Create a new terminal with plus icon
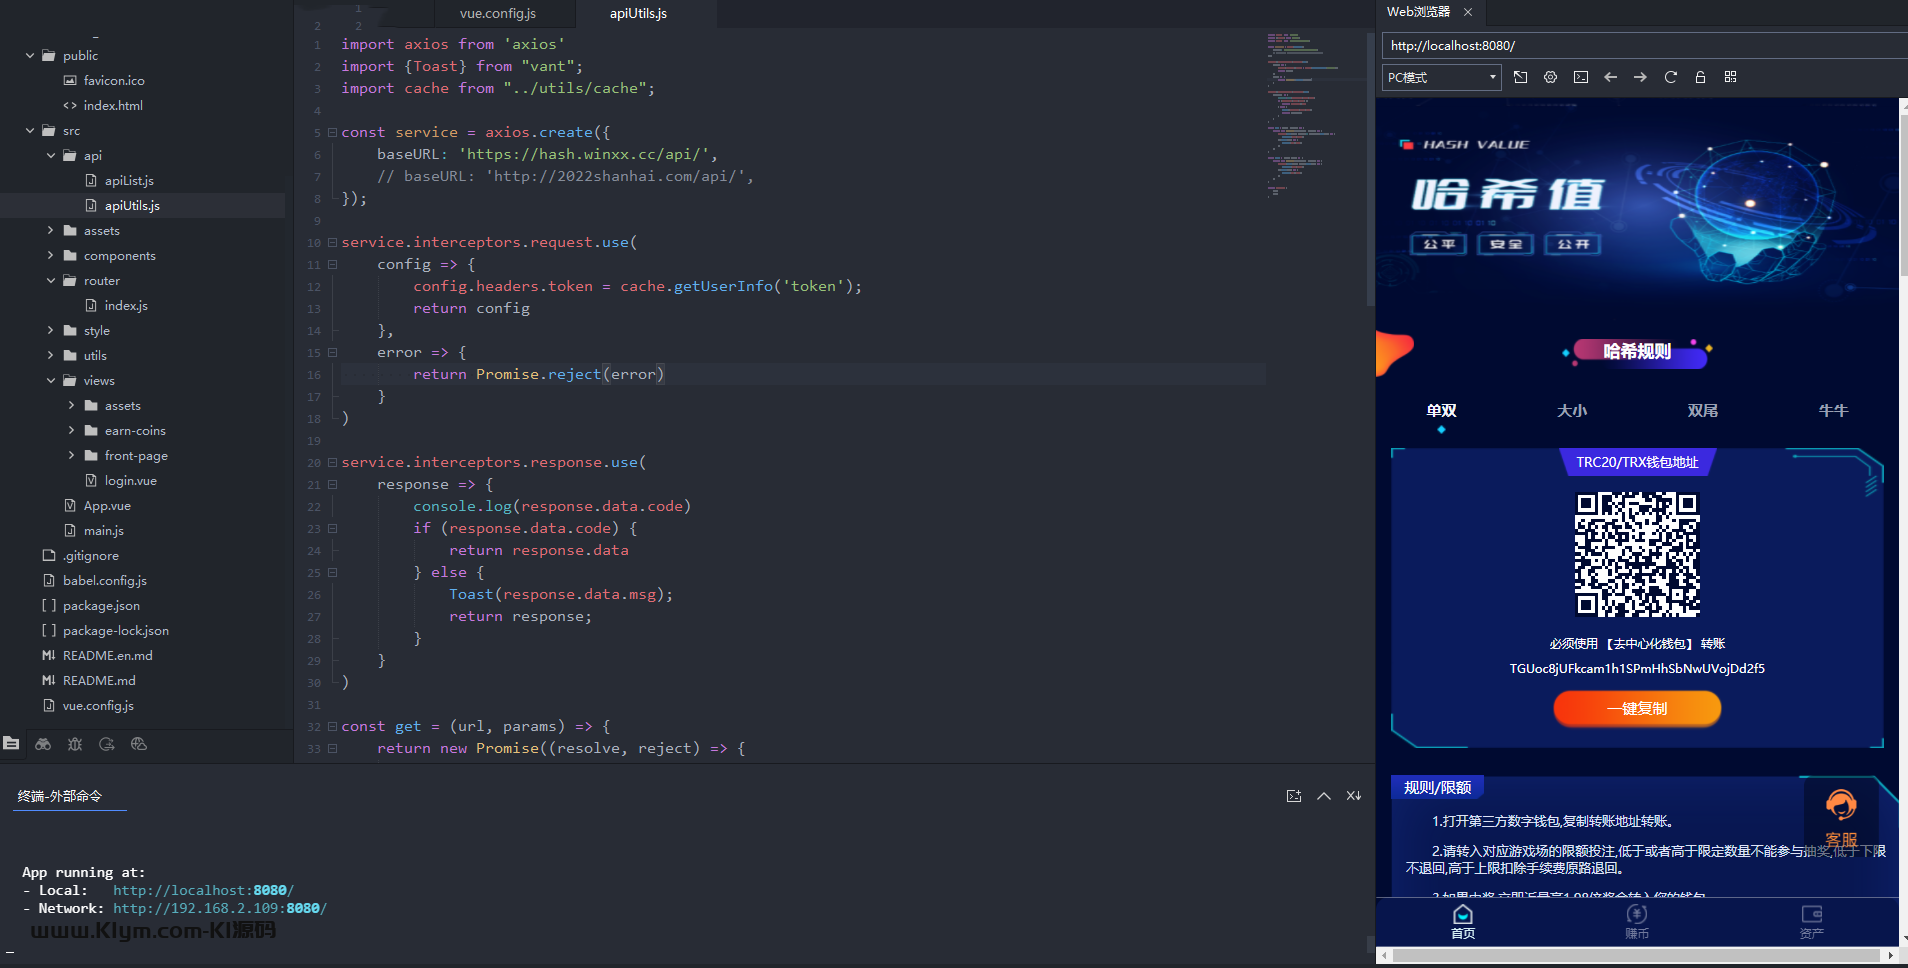Viewport: 1908px width, 968px height. coord(1294,796)
